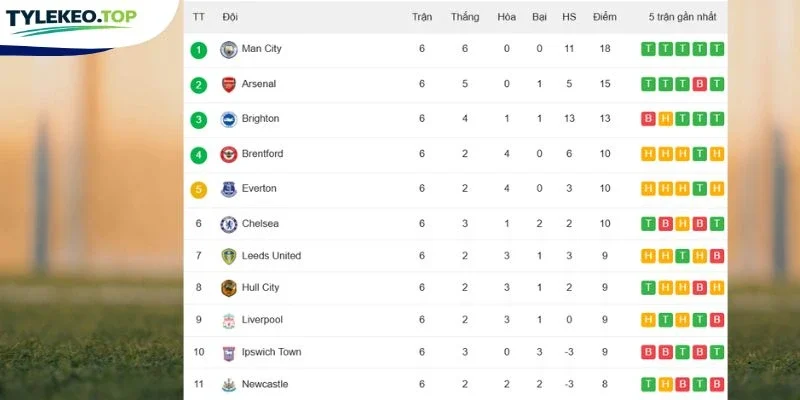The height and width of the screenshot is (400, 800).
Task: Select the Newcastle club badge
Action: [229, 385]
